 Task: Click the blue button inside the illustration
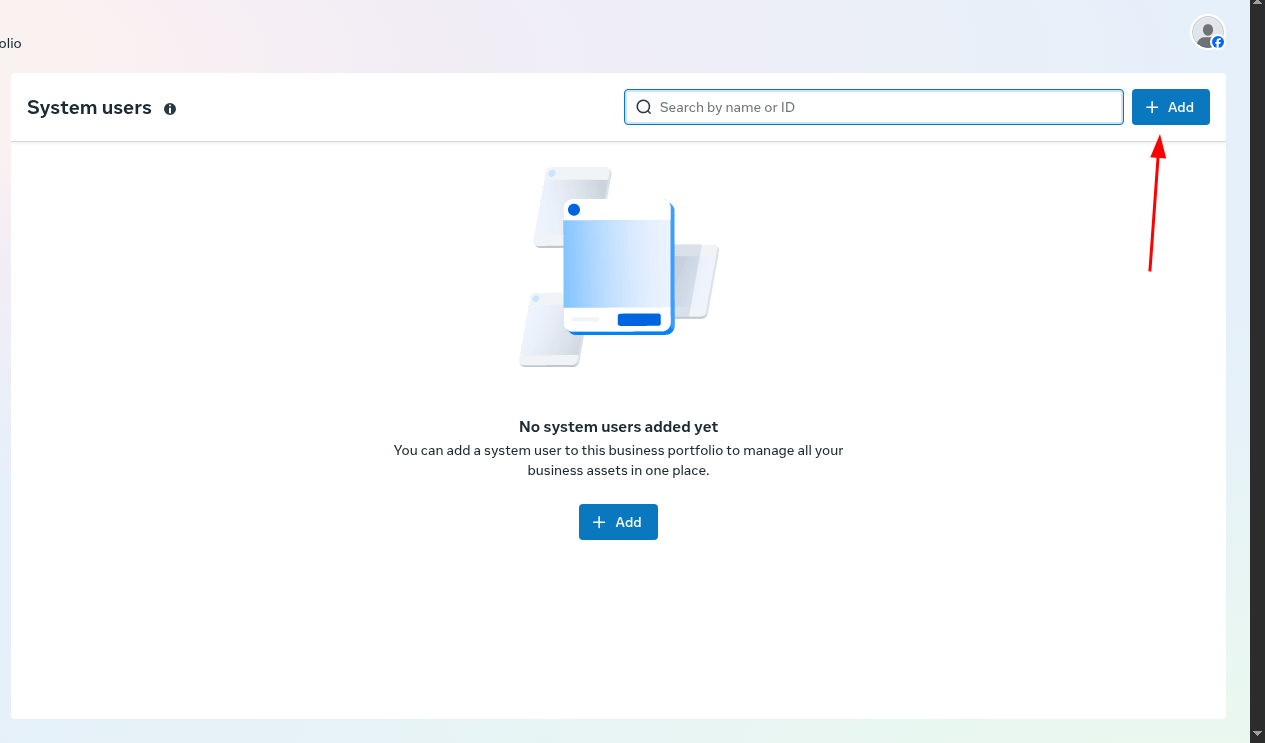639,320
